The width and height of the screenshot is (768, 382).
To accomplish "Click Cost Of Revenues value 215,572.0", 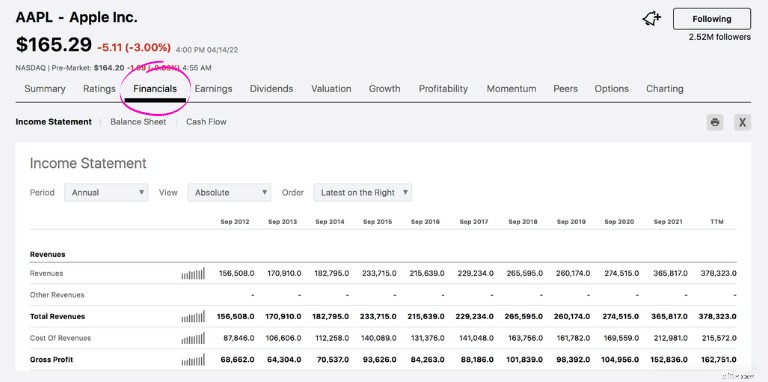I will [719, 338].
